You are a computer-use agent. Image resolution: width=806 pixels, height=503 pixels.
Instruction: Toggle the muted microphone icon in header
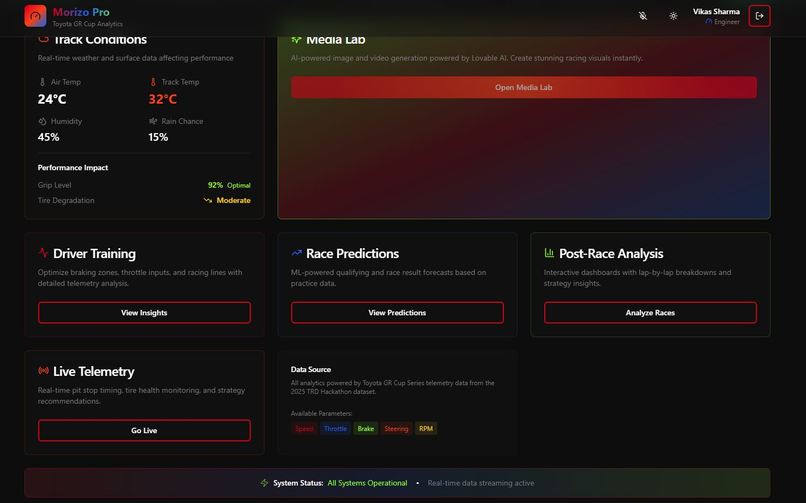[643, 16]
